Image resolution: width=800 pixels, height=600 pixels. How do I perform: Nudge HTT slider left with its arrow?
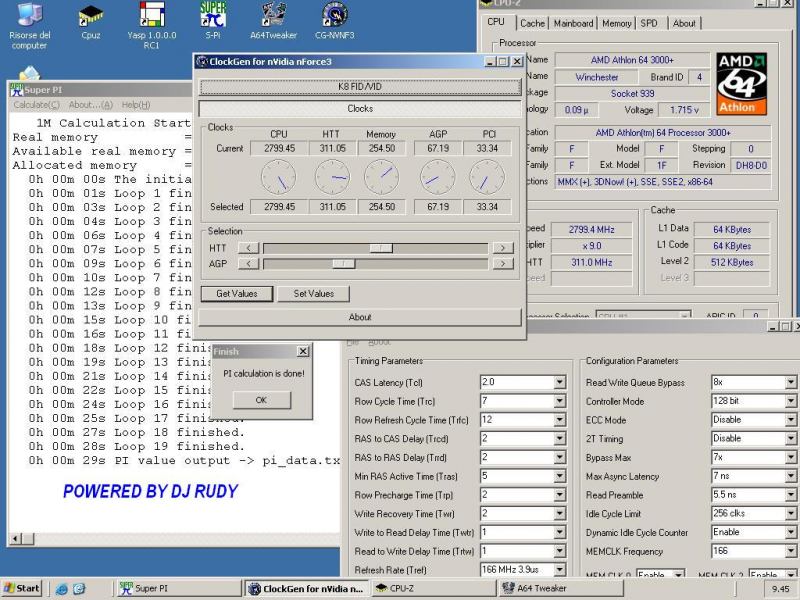[248, 248]
